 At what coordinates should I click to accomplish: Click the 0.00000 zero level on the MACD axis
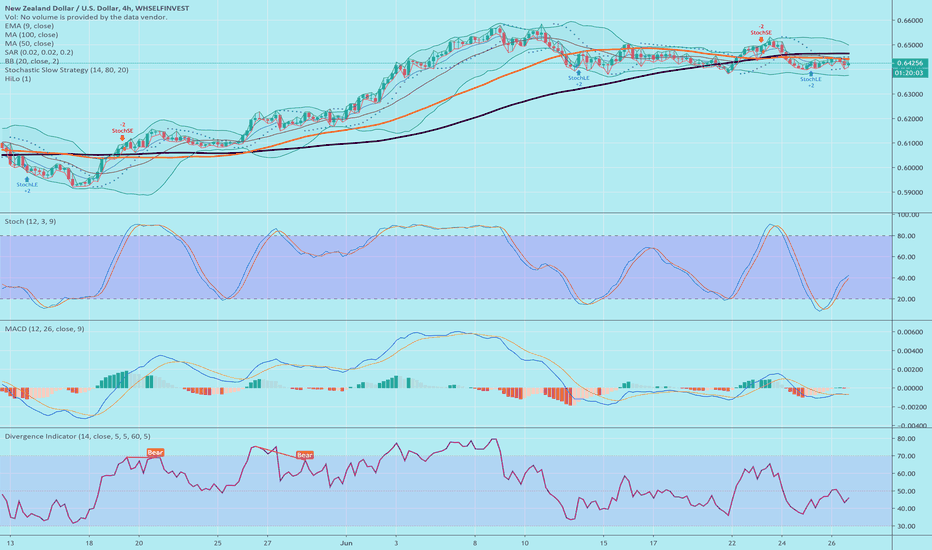[910, 388]
